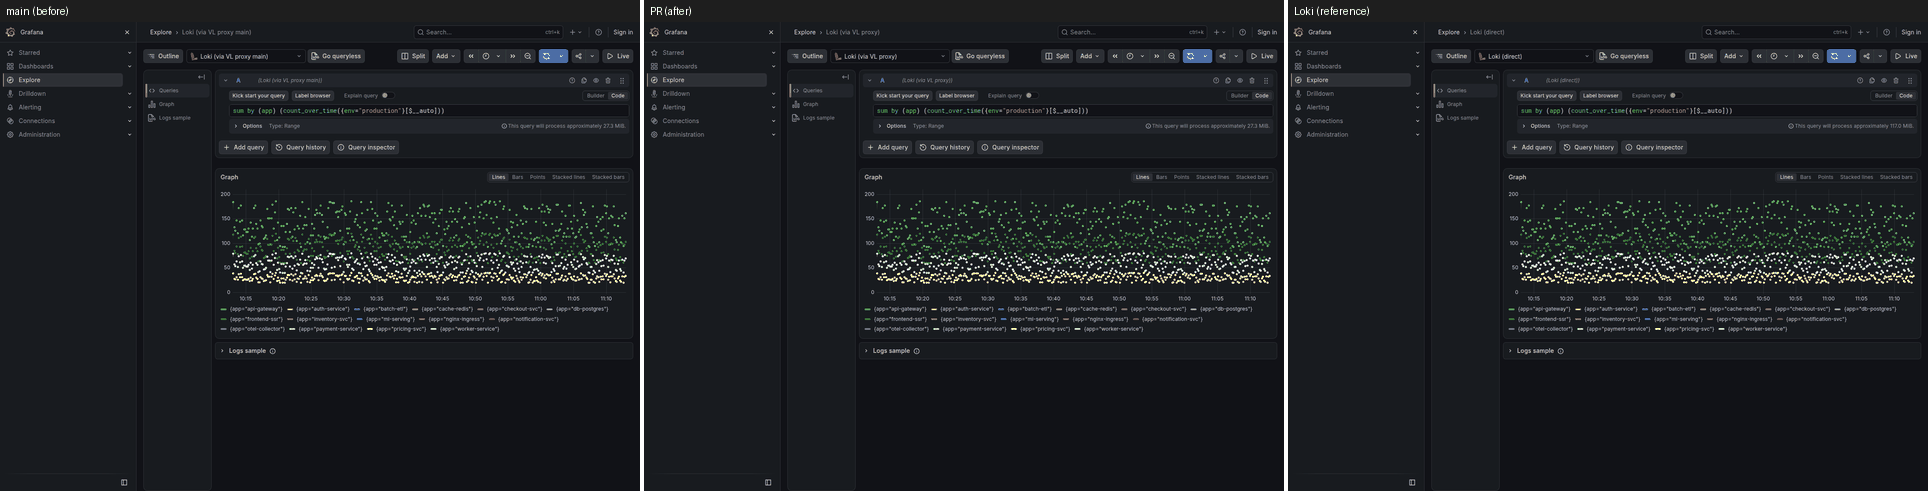Toggle Explain query switch in Loki (reference) panel
The height and width of the screenshot is (491, 1928).
[1674, 96]
